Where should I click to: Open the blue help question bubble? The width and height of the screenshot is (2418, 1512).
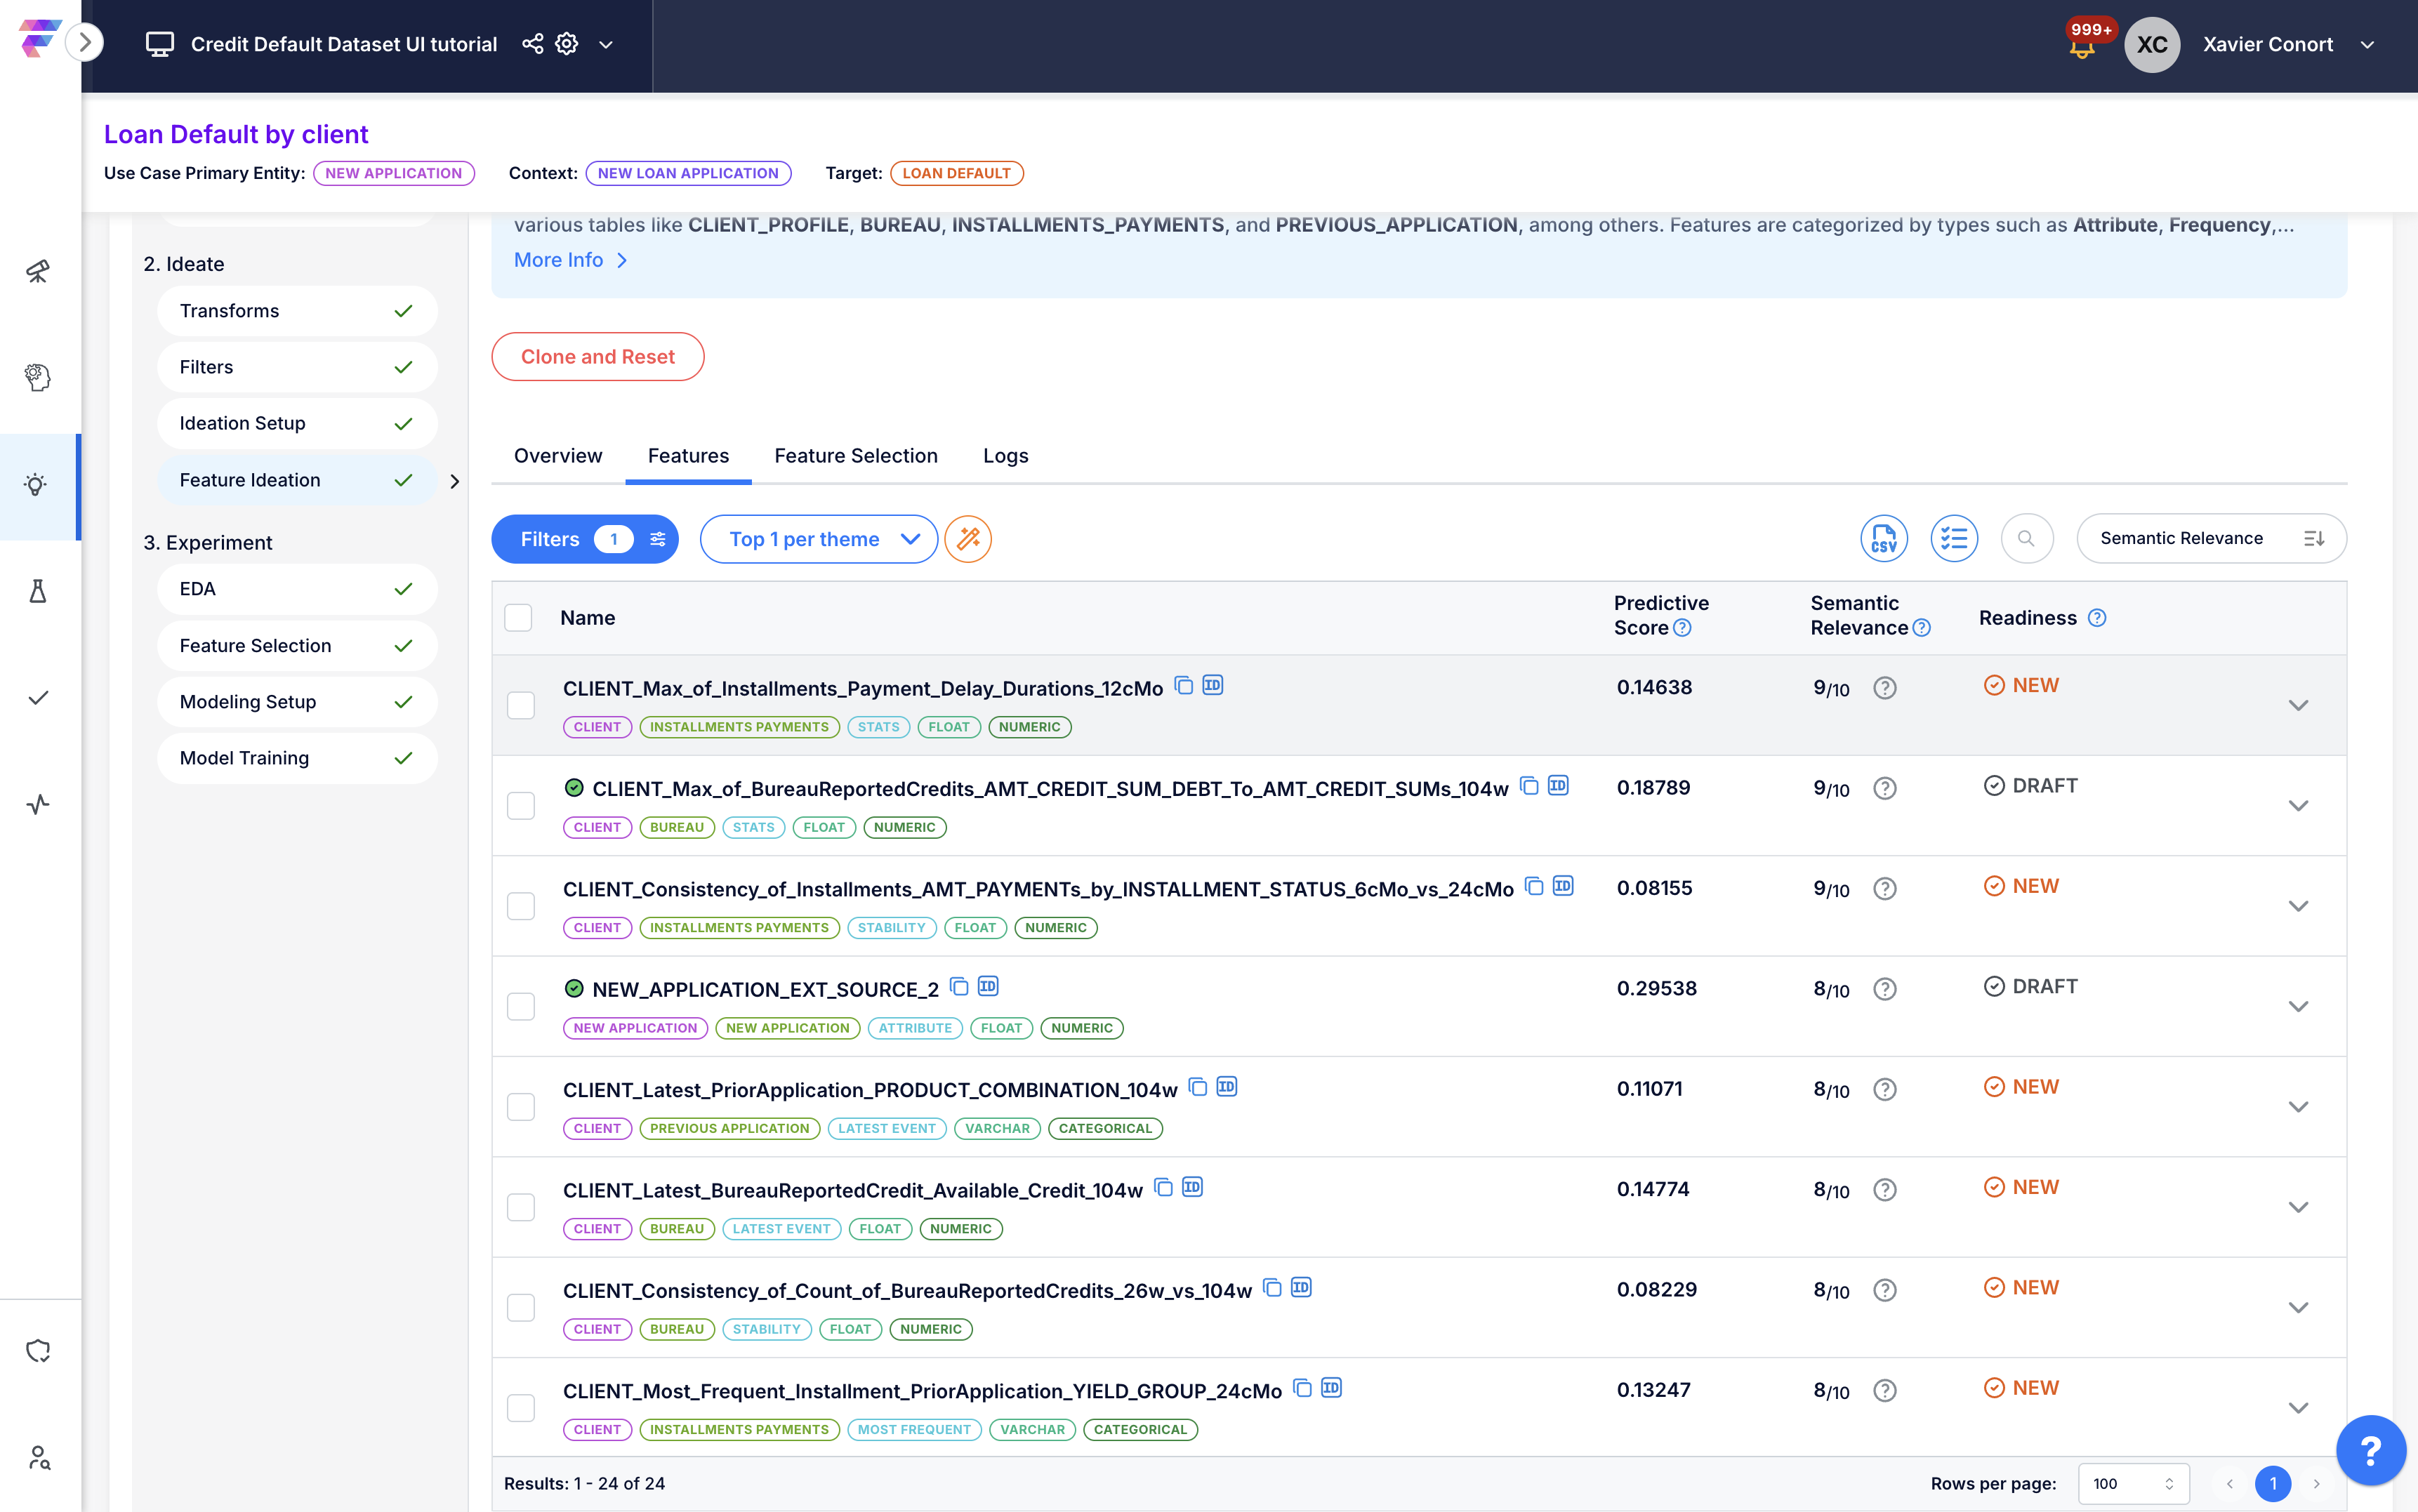point(2370,1450)
